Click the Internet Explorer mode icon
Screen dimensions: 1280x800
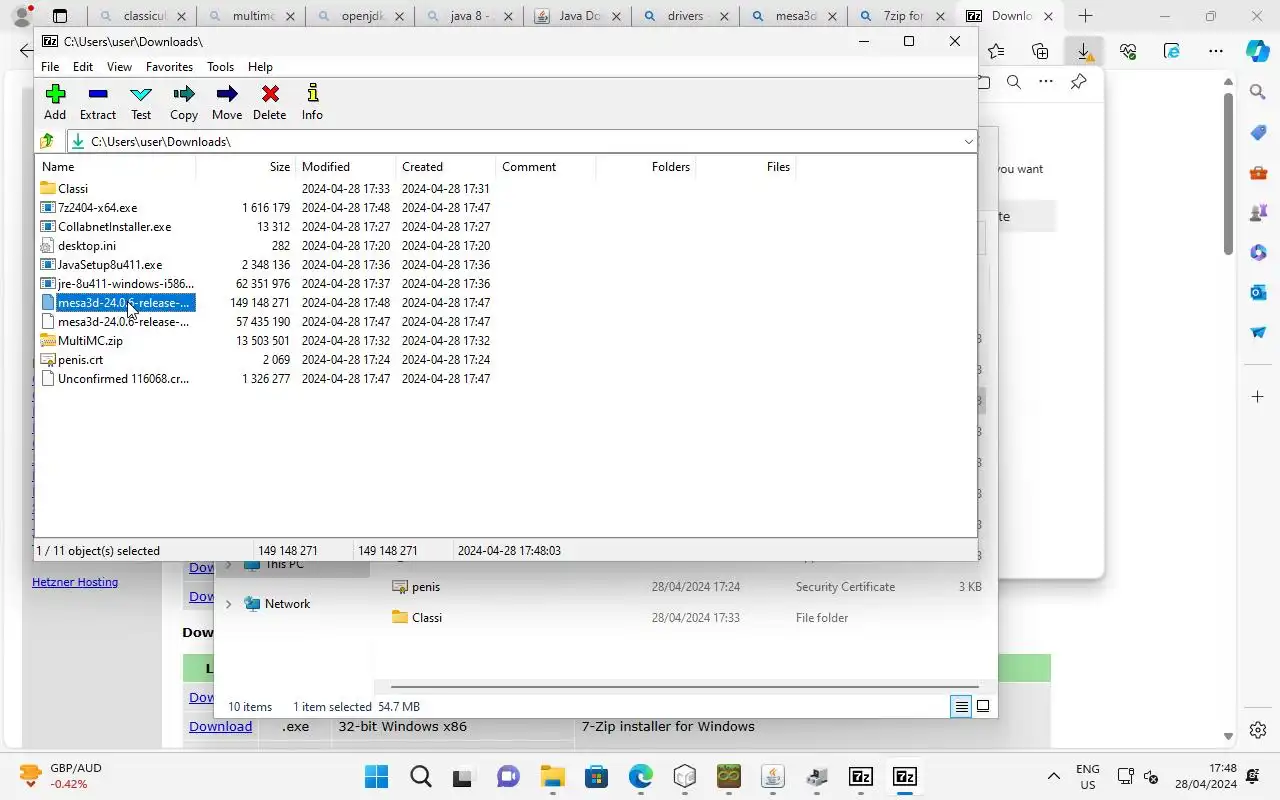pos(1172,51)
